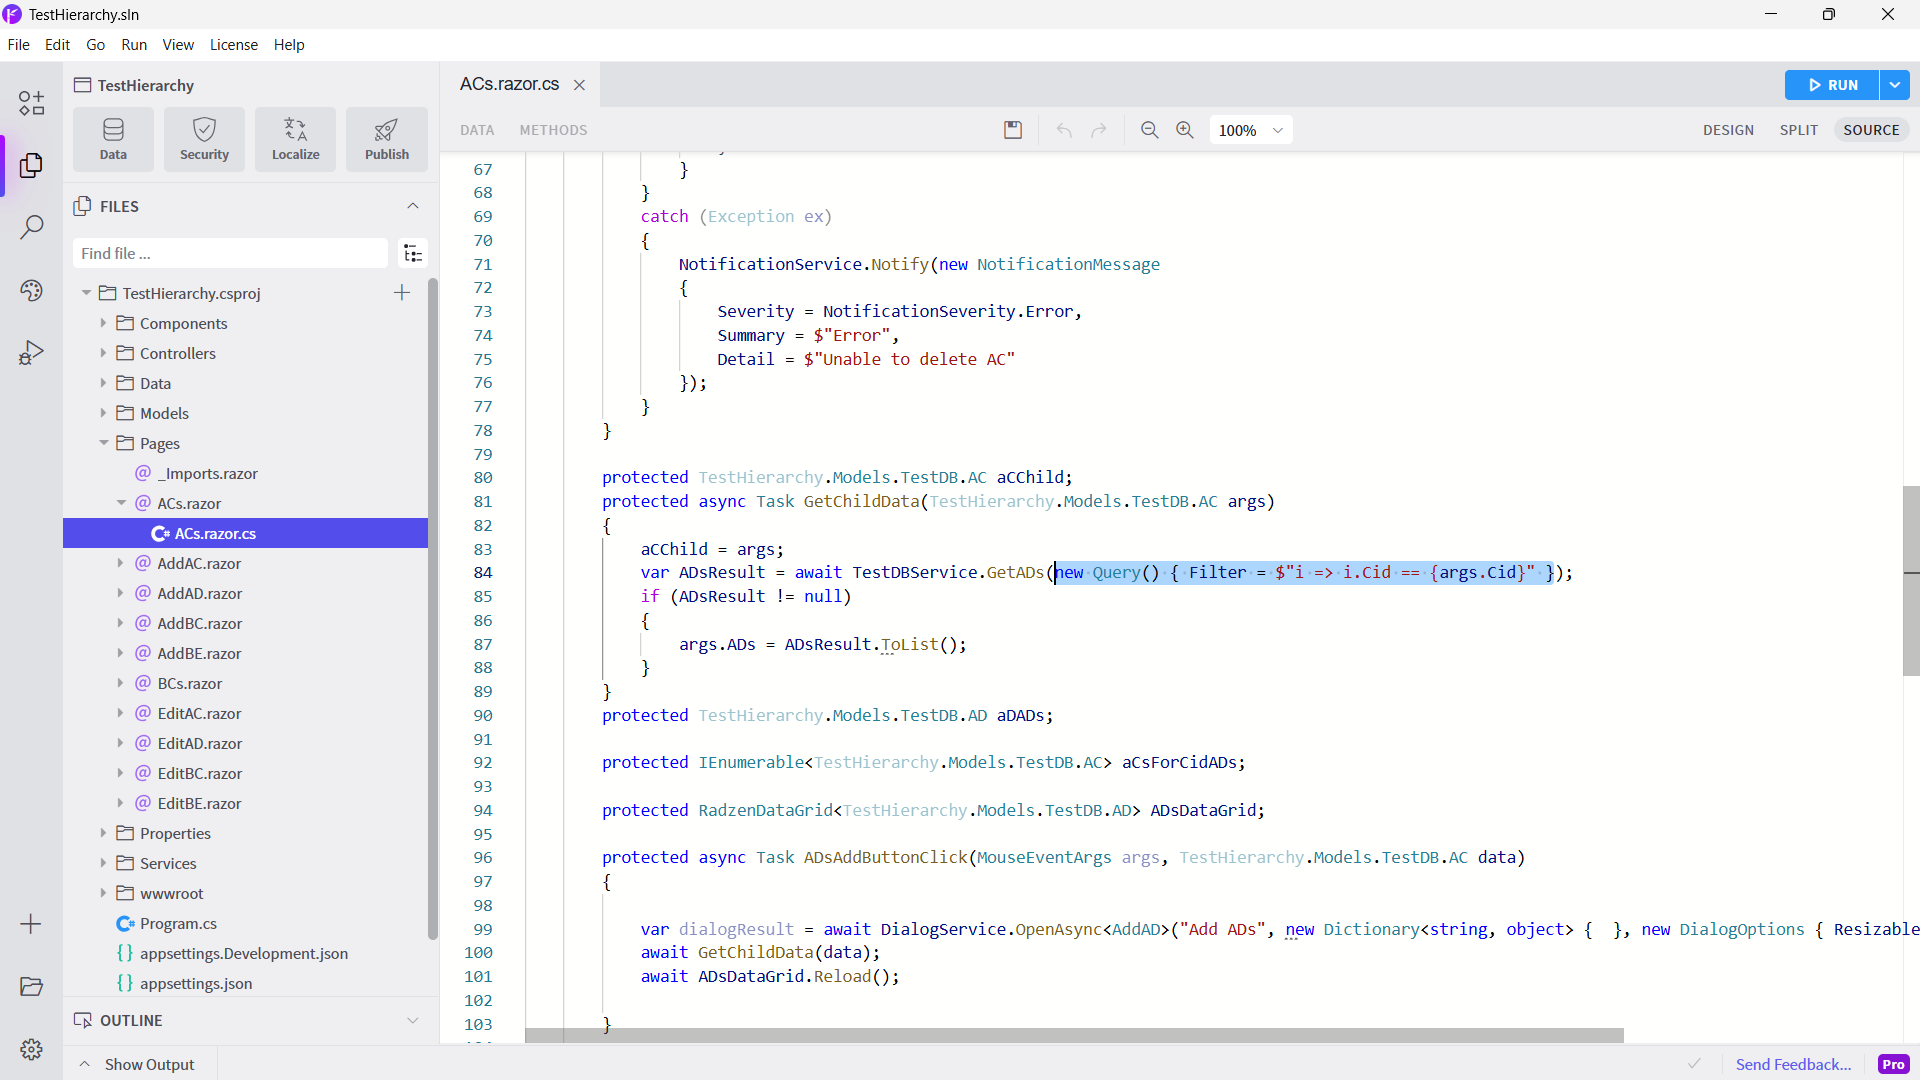The height and width of the screenshot is (1080, 1920).
Task: Open the search icon in left sidebar
Action: [31, 227]
